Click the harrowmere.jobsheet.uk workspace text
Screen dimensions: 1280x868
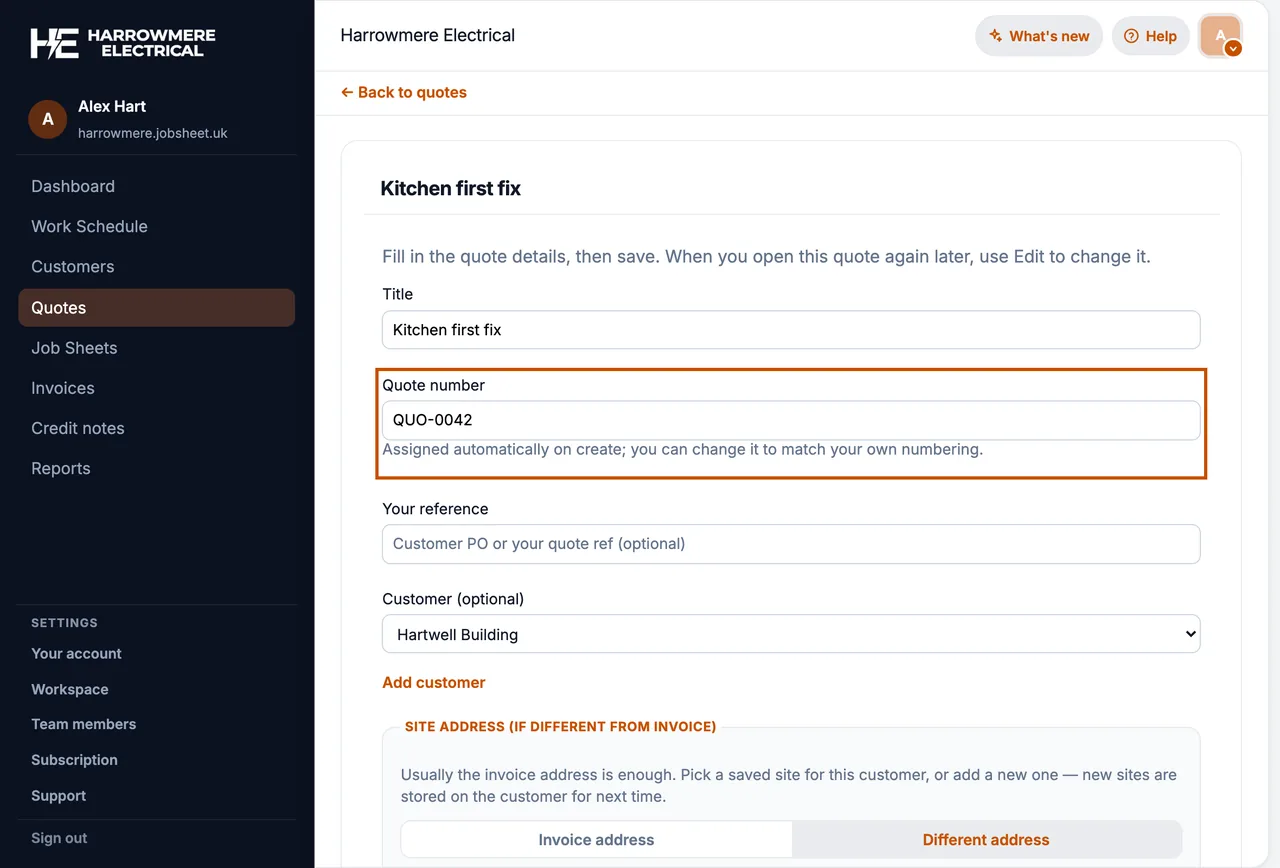pos(153,133)
